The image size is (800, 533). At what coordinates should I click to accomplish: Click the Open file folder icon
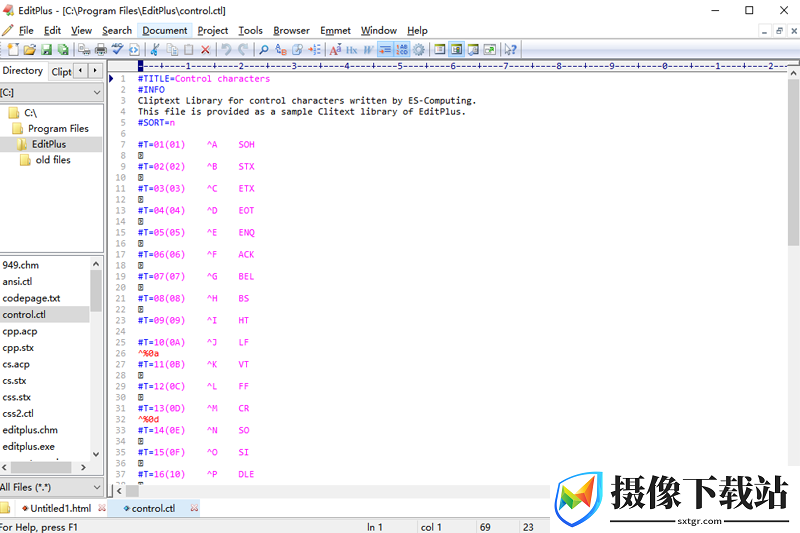click(x=30, y=49)
